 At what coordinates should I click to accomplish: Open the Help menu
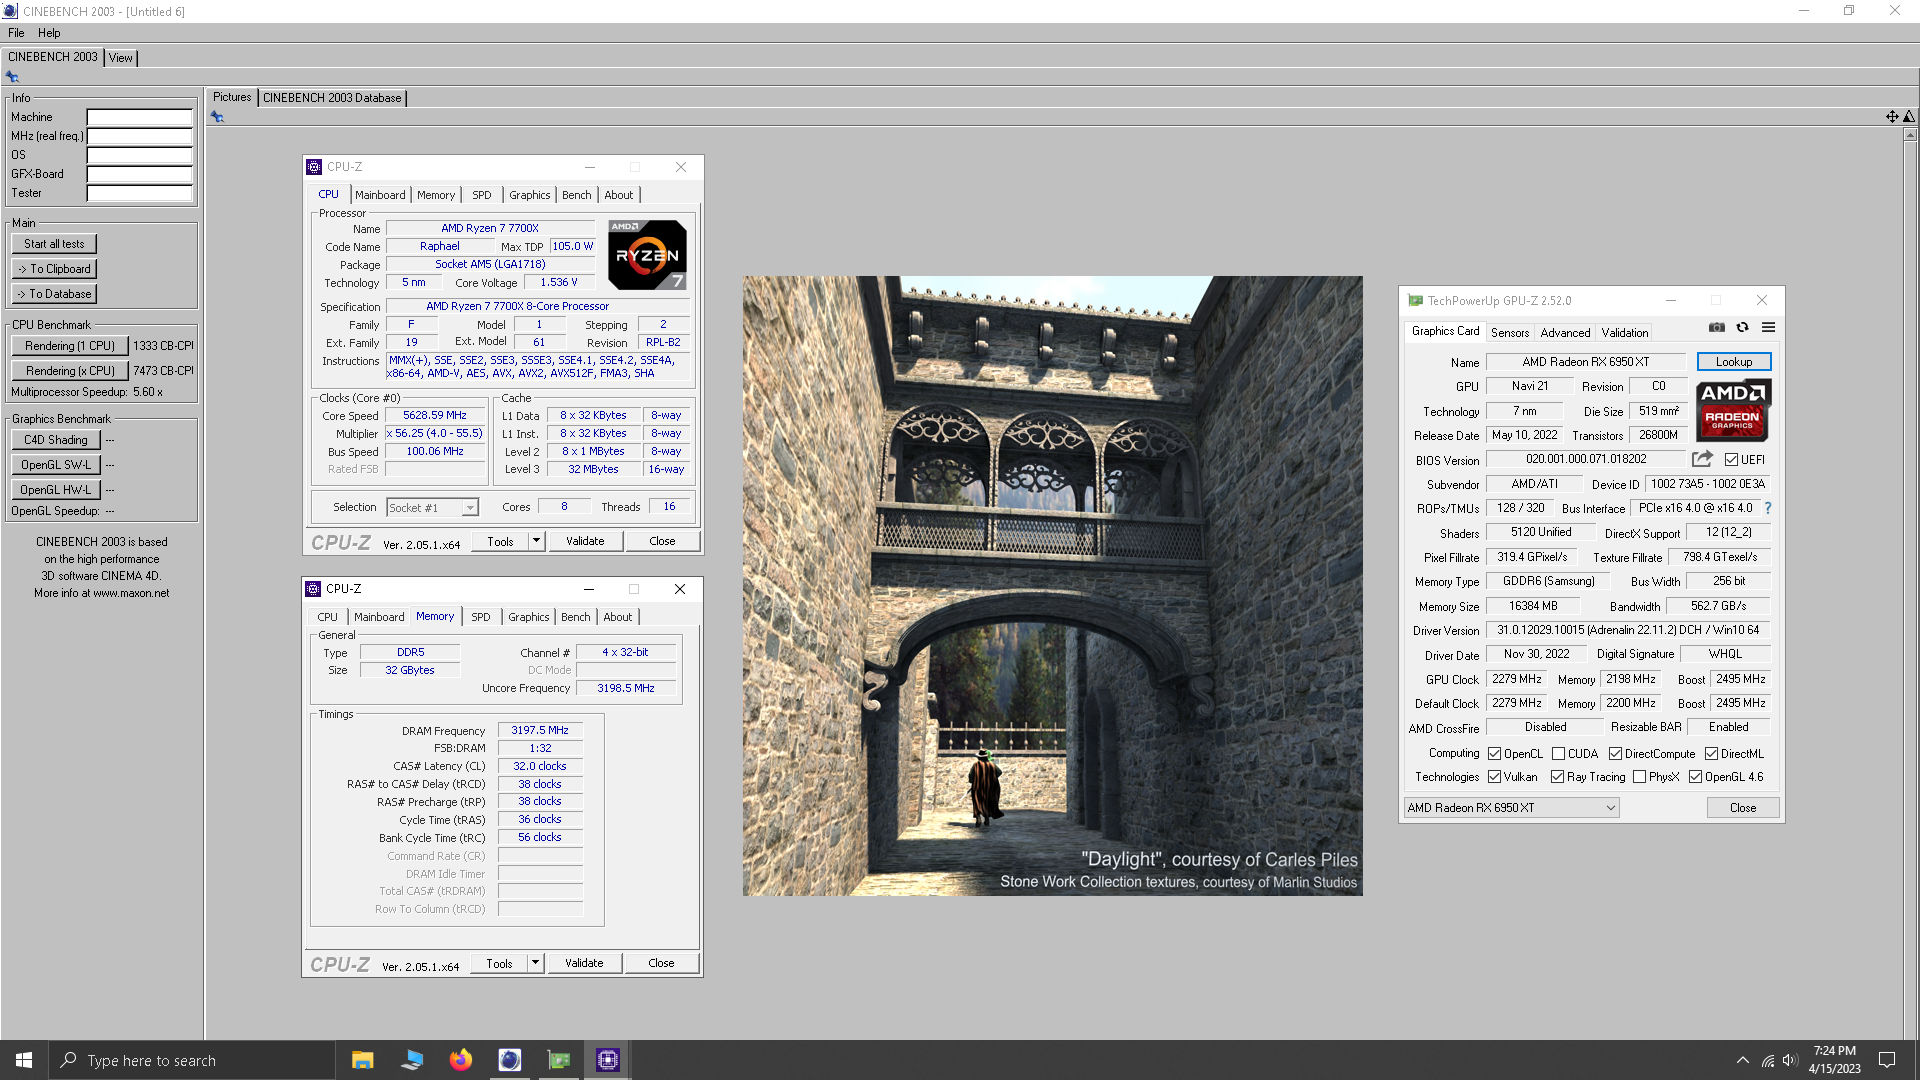[x=49, y=33]
